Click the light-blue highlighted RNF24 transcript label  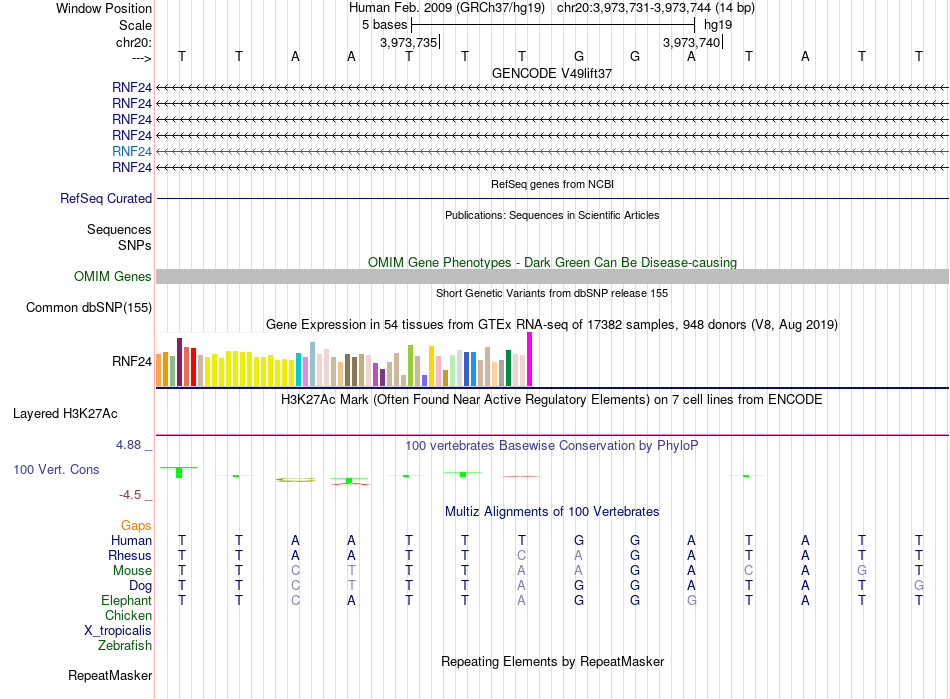[131, 151]
